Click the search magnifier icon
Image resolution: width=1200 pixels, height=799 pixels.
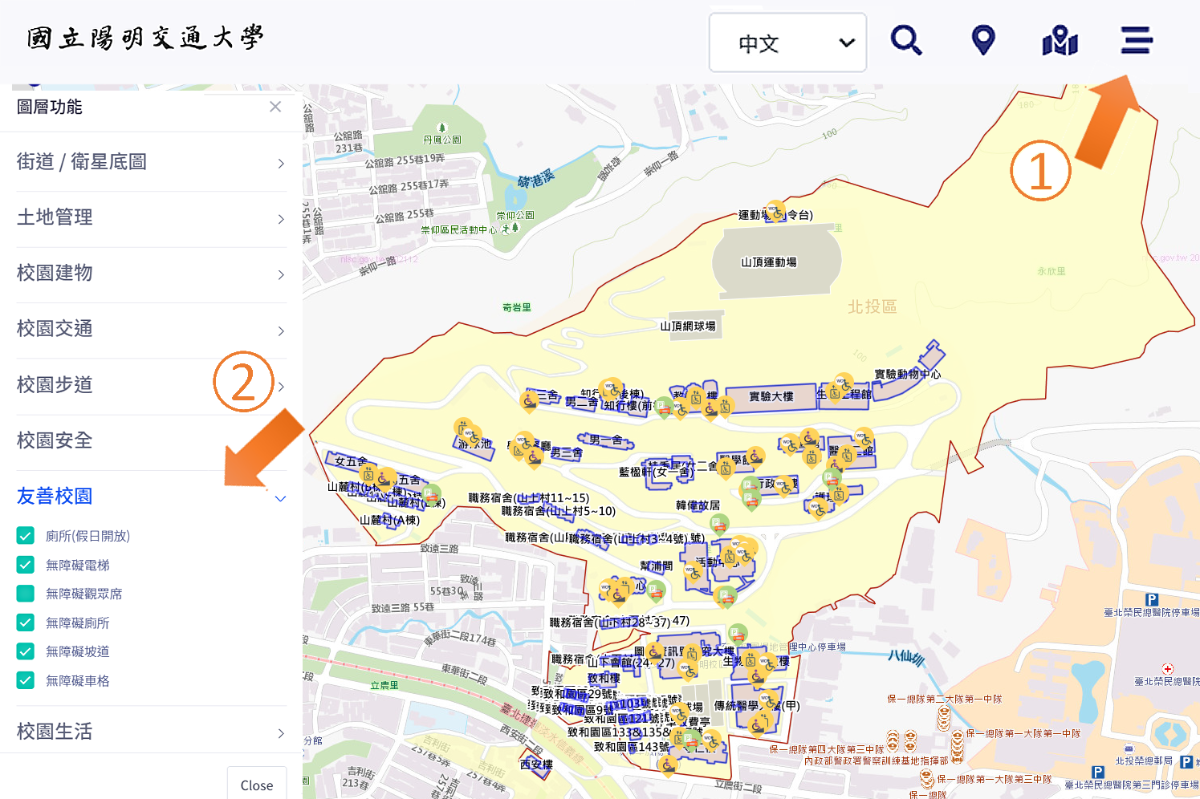coord(906,42)
